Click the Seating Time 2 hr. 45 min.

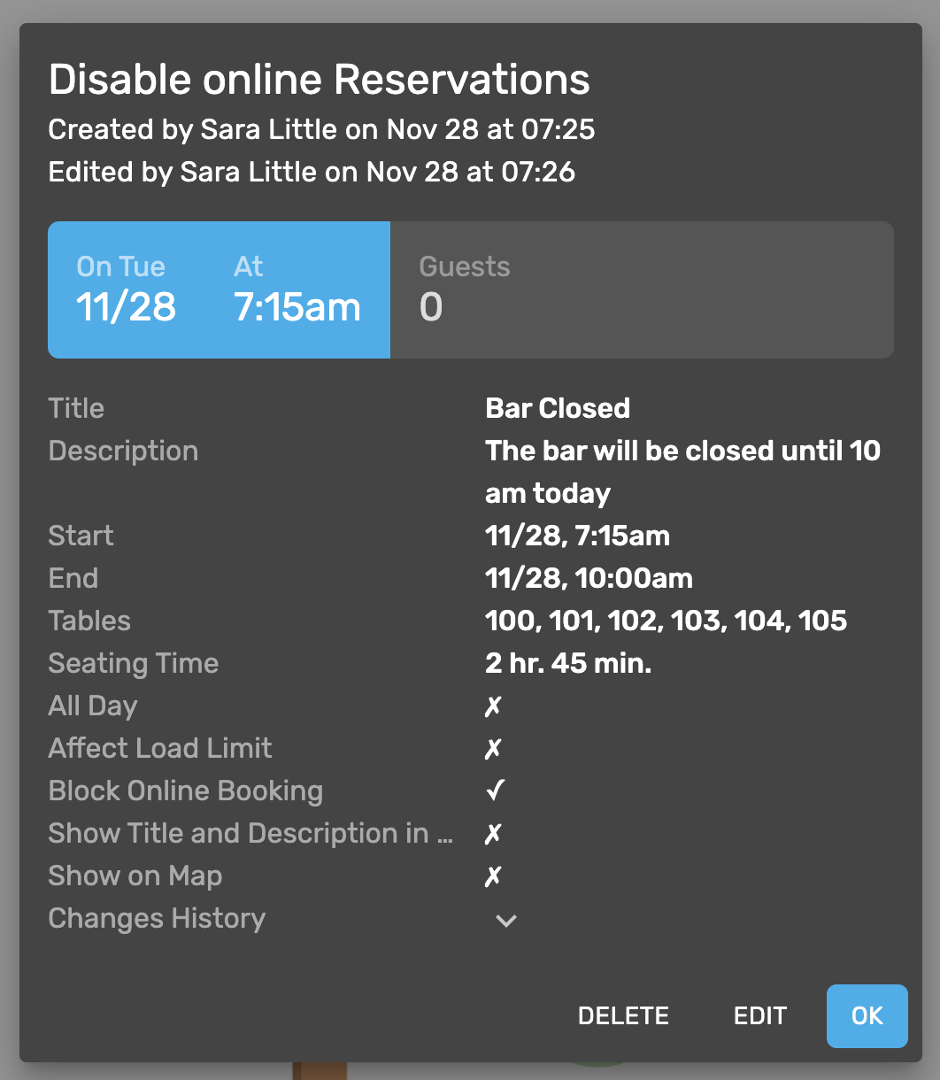tap(568, 663)
